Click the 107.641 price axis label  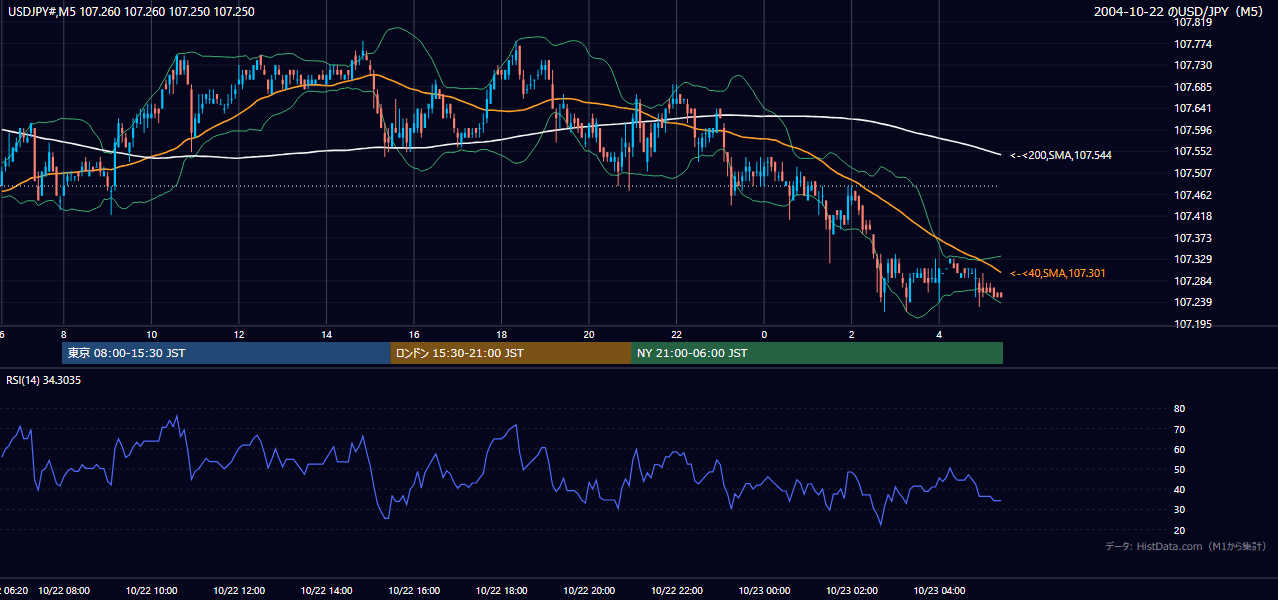click(x=1193, y=109)
